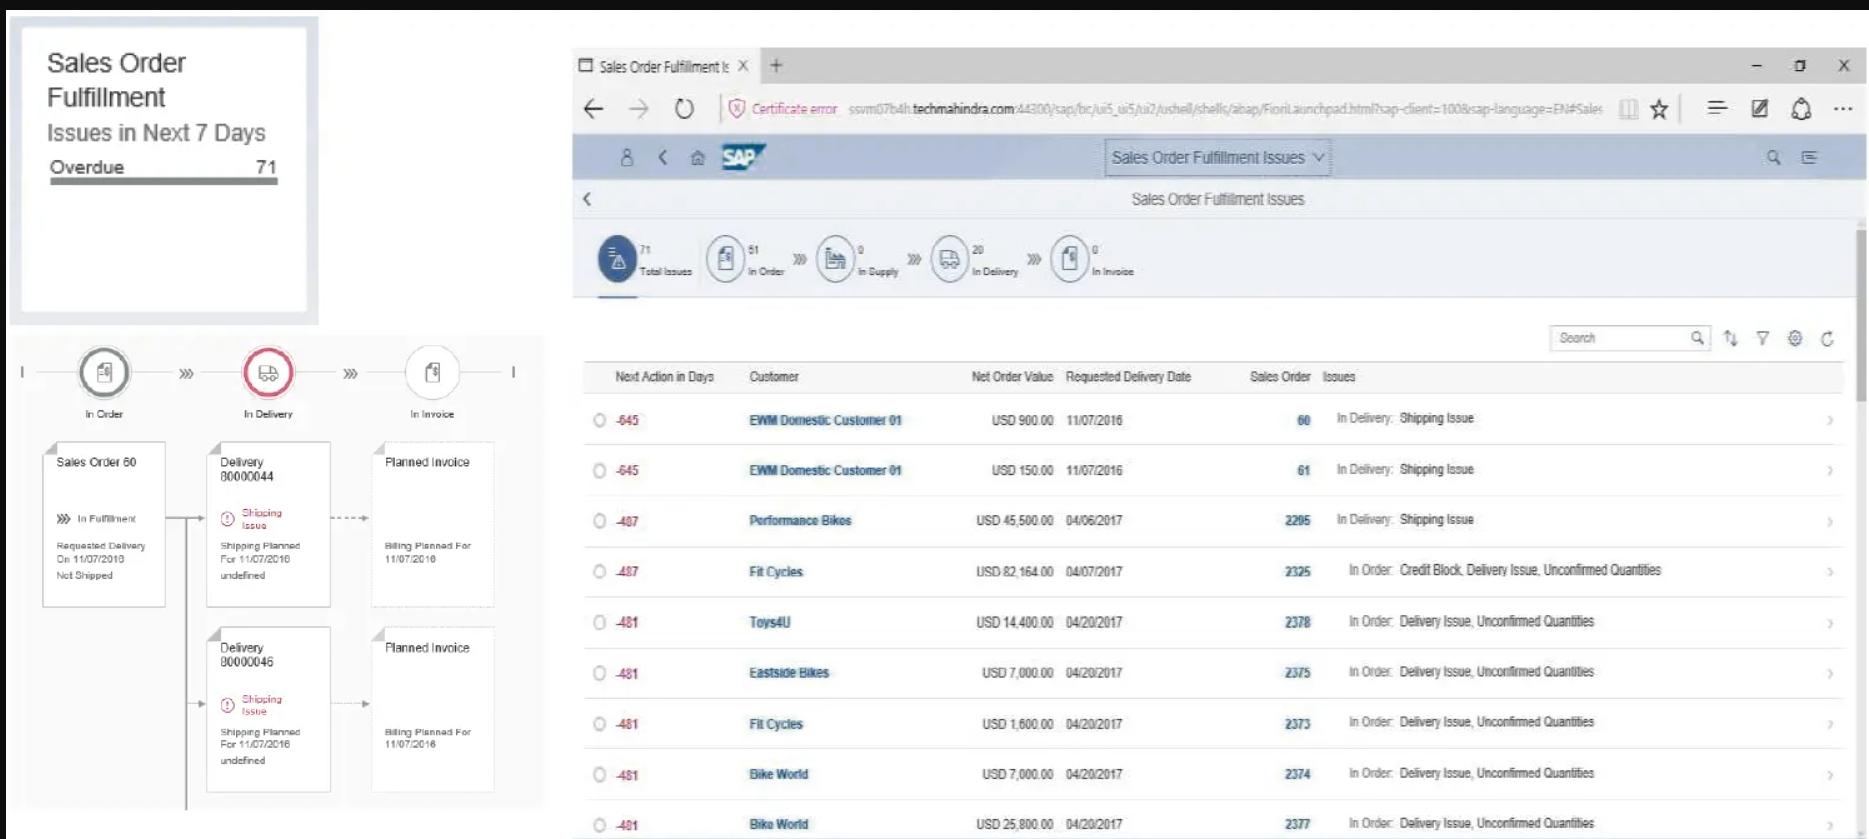Open details chevron for sales order 2325
Viewport: 1869px width, 839px height.
[1829, 572]
